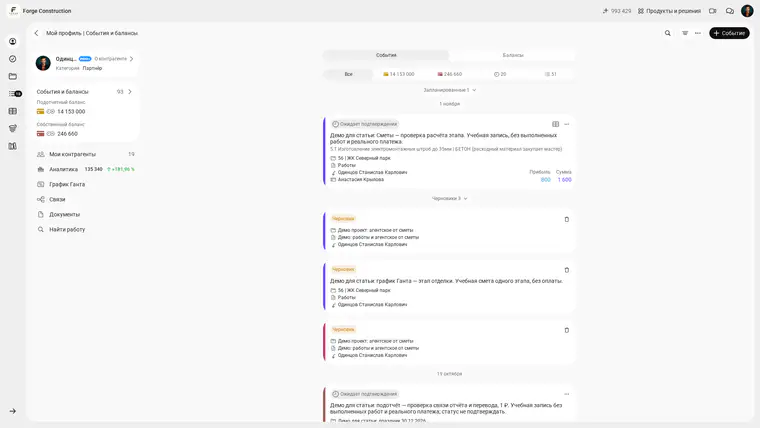Open the folder icon in left sidebar
The width and height of the screenshot is (760, 428).
tap(13, 76)
